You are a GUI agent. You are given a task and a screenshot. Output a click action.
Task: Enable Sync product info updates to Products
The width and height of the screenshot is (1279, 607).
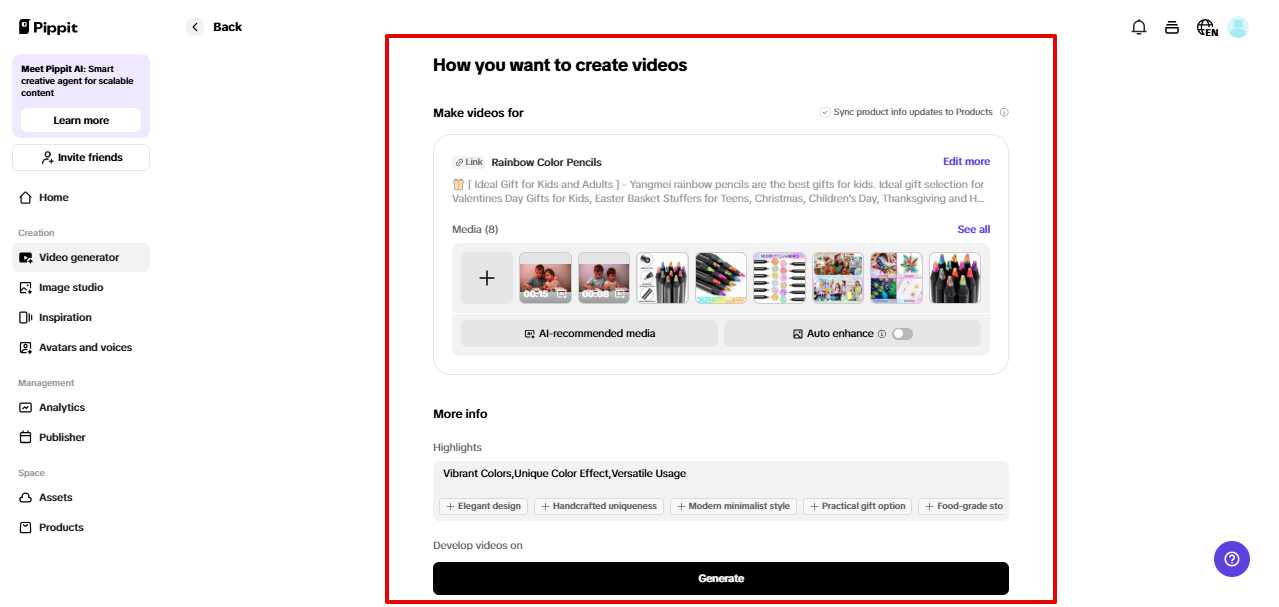(825, 112)
